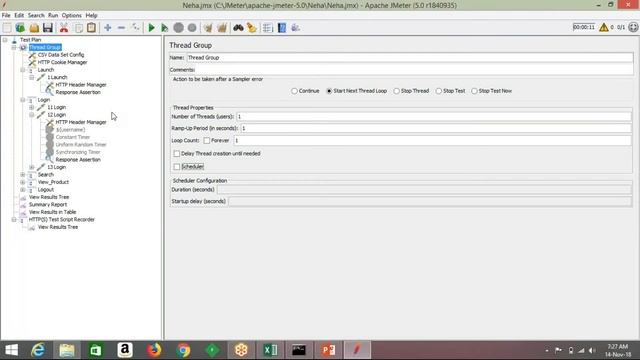The width and height of the screenshot is (640, 360).
Task: Save the test plan with floppy icon
Action: click(x=48, y=28)
